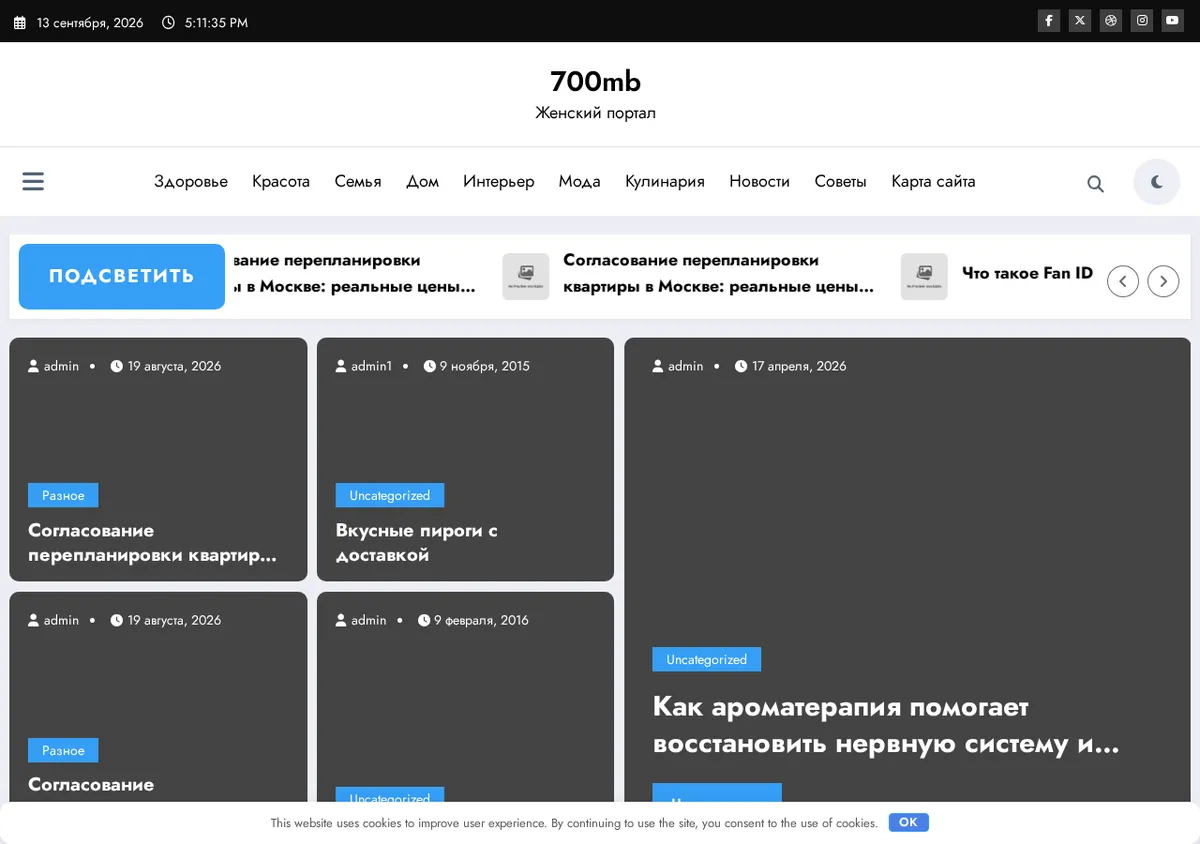
Task: Toggle dark mode with moon button
Action: (x=1157, y=182)
